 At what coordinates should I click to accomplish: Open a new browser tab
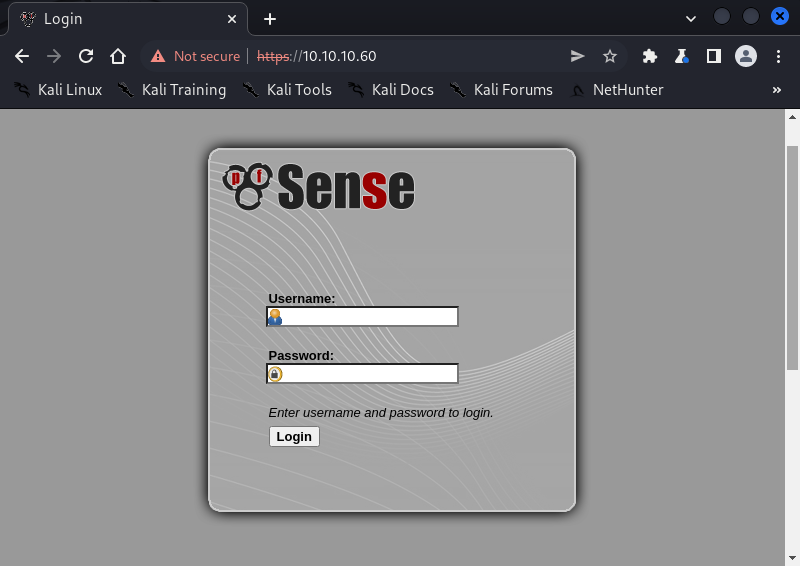pyautogui.click(x=270, y=19)
